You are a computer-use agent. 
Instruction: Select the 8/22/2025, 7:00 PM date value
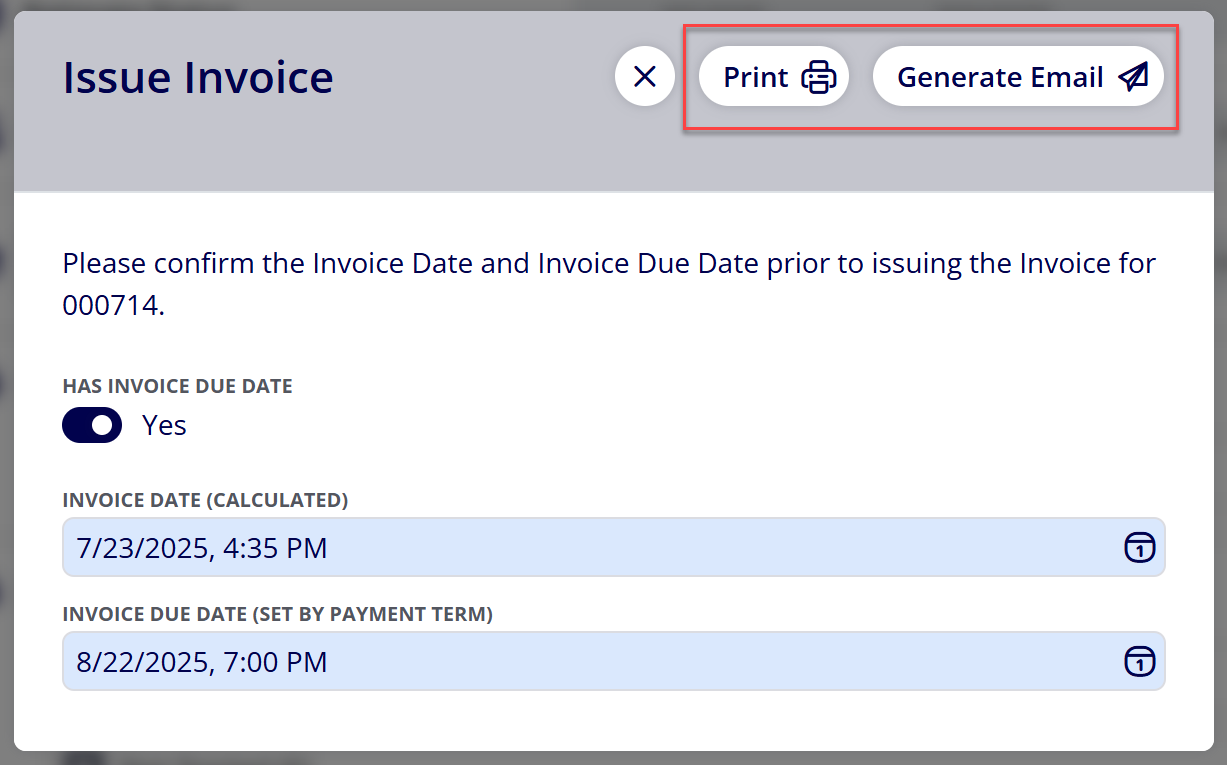click(202, 662)
